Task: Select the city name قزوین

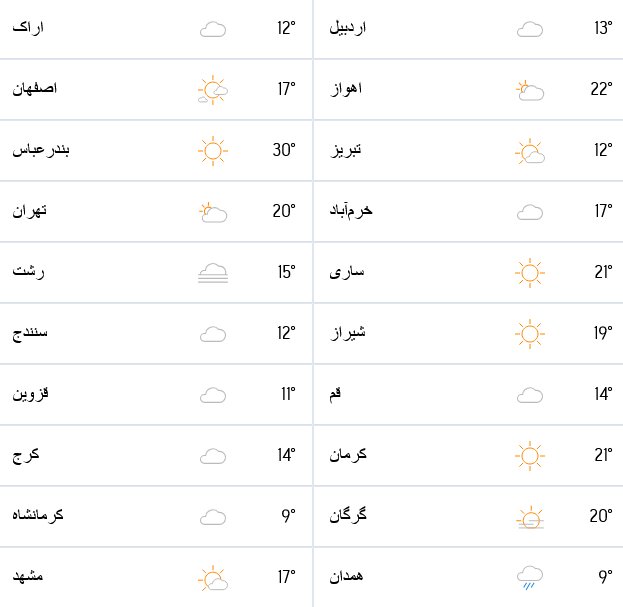Action: pyautogui.click(x=31, y=394)
